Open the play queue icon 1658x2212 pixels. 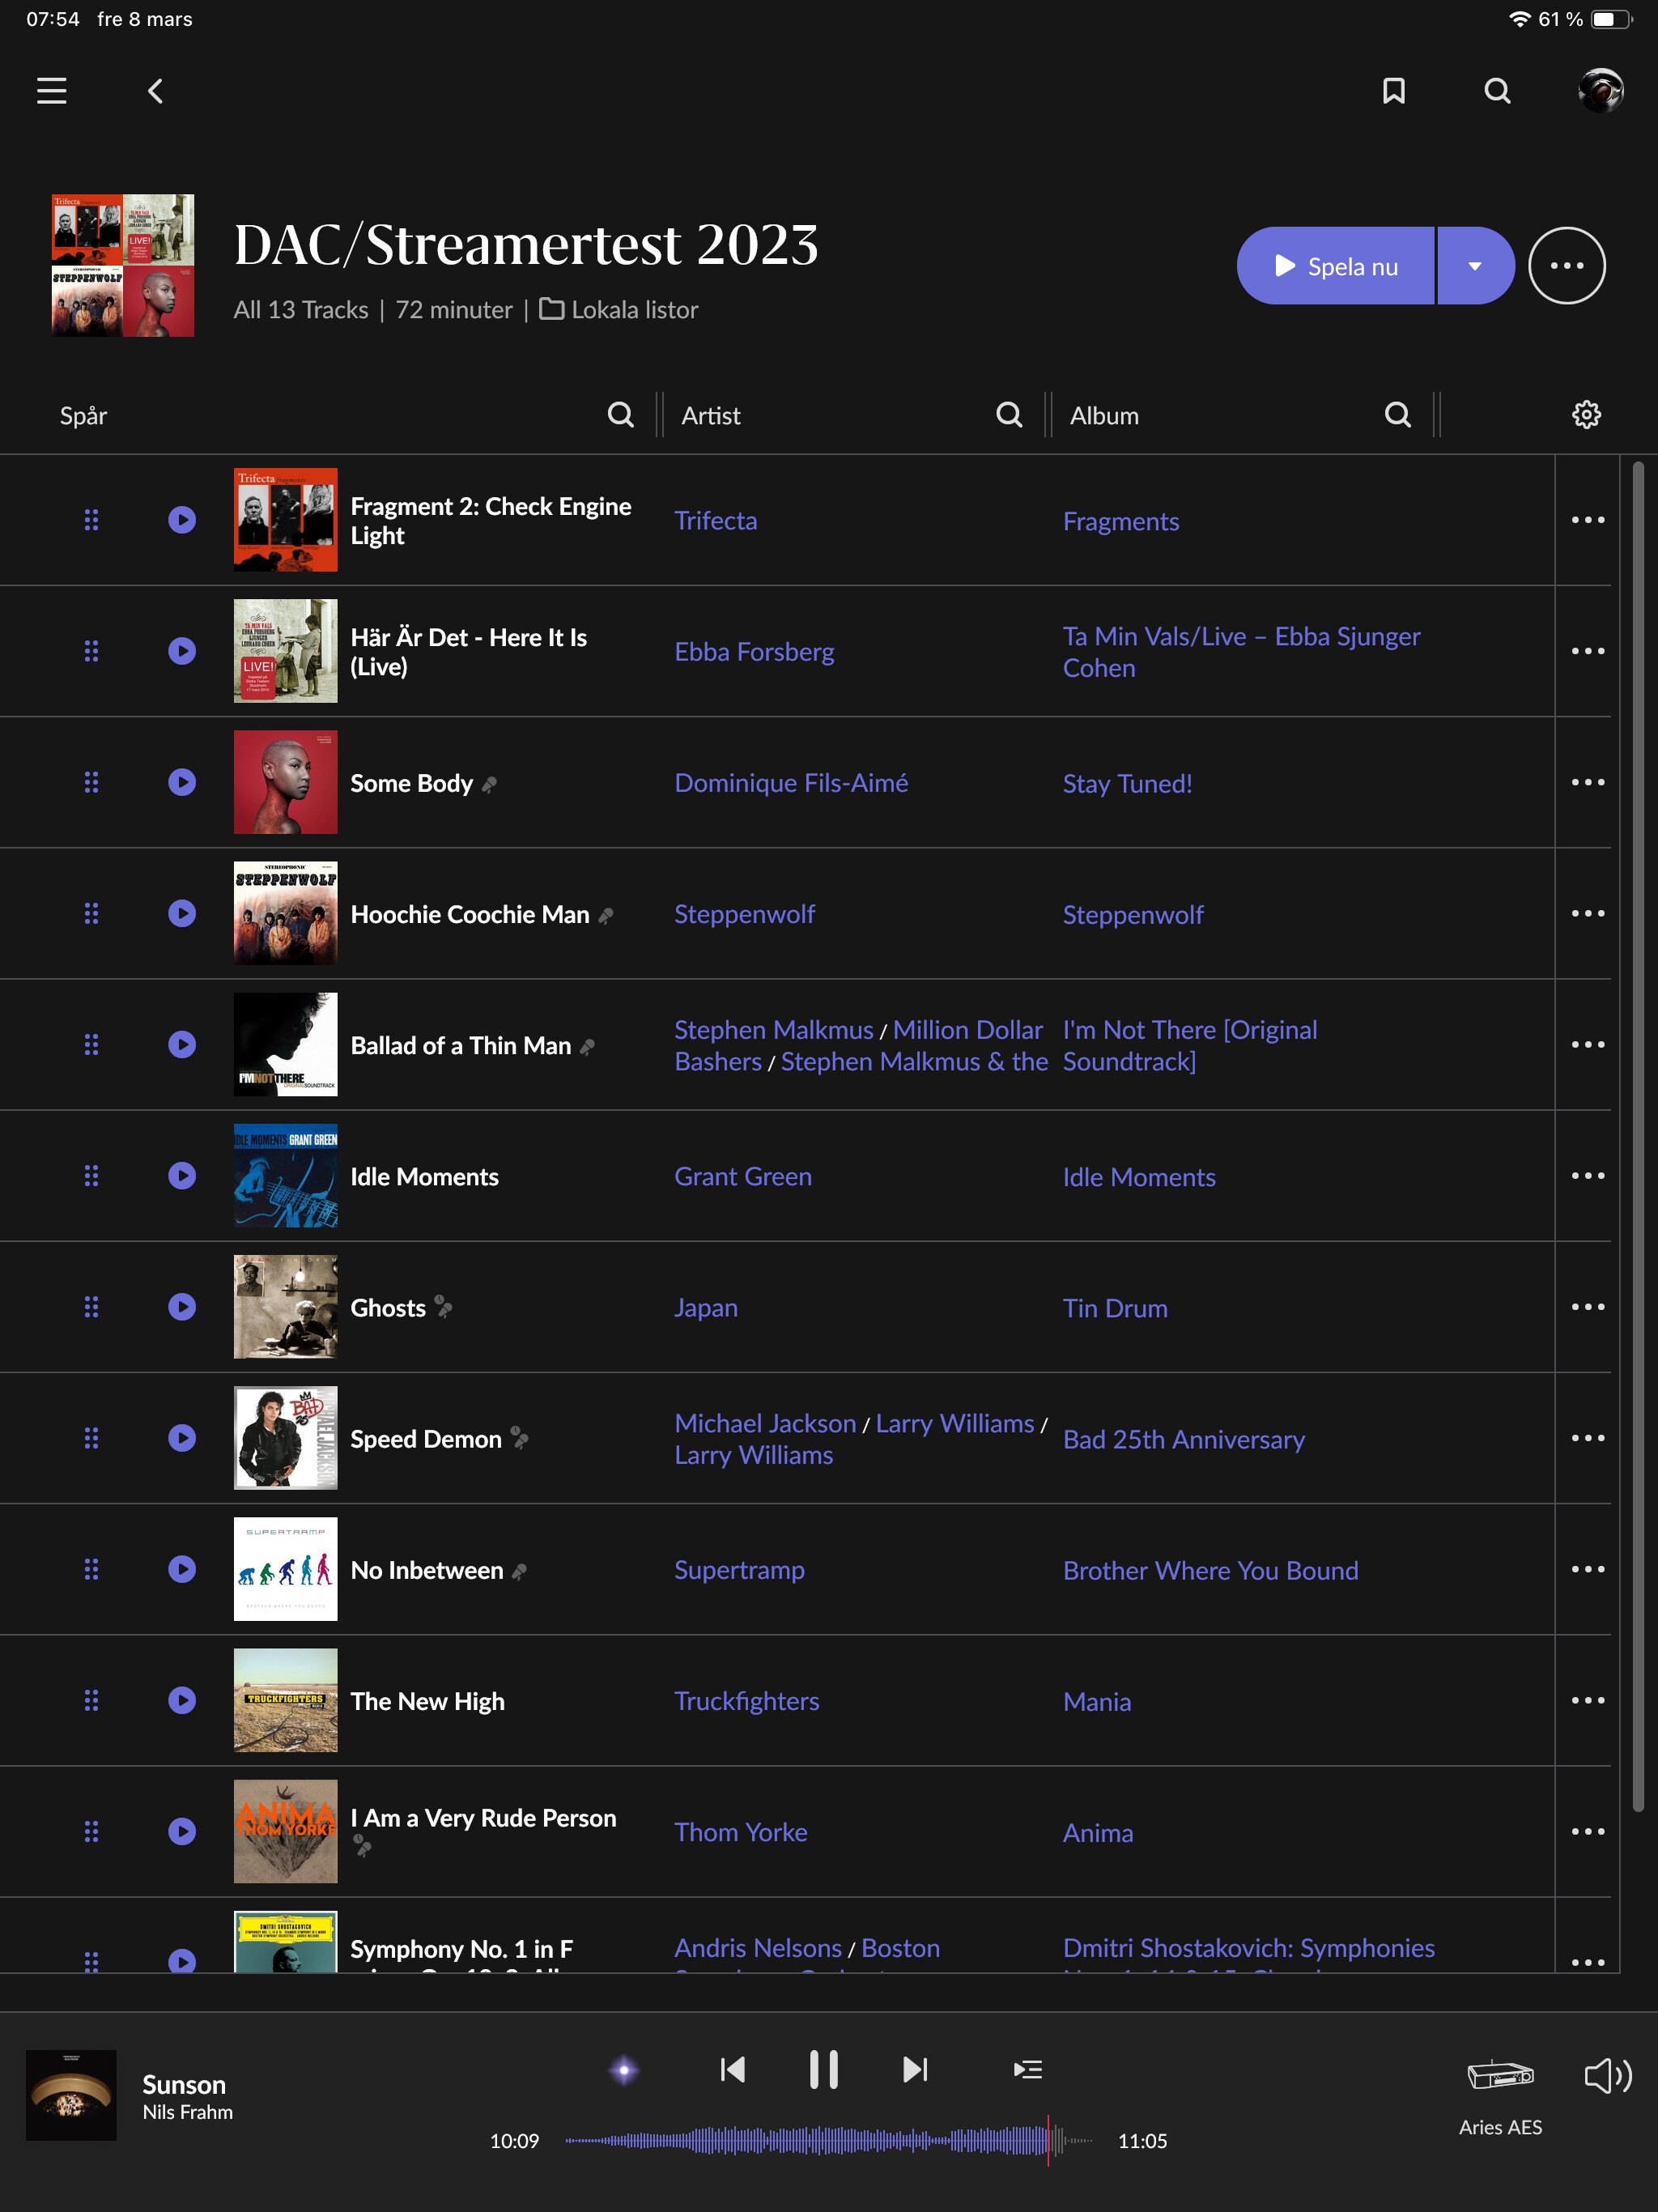pyautogui.click(x=1028, y=2069)
